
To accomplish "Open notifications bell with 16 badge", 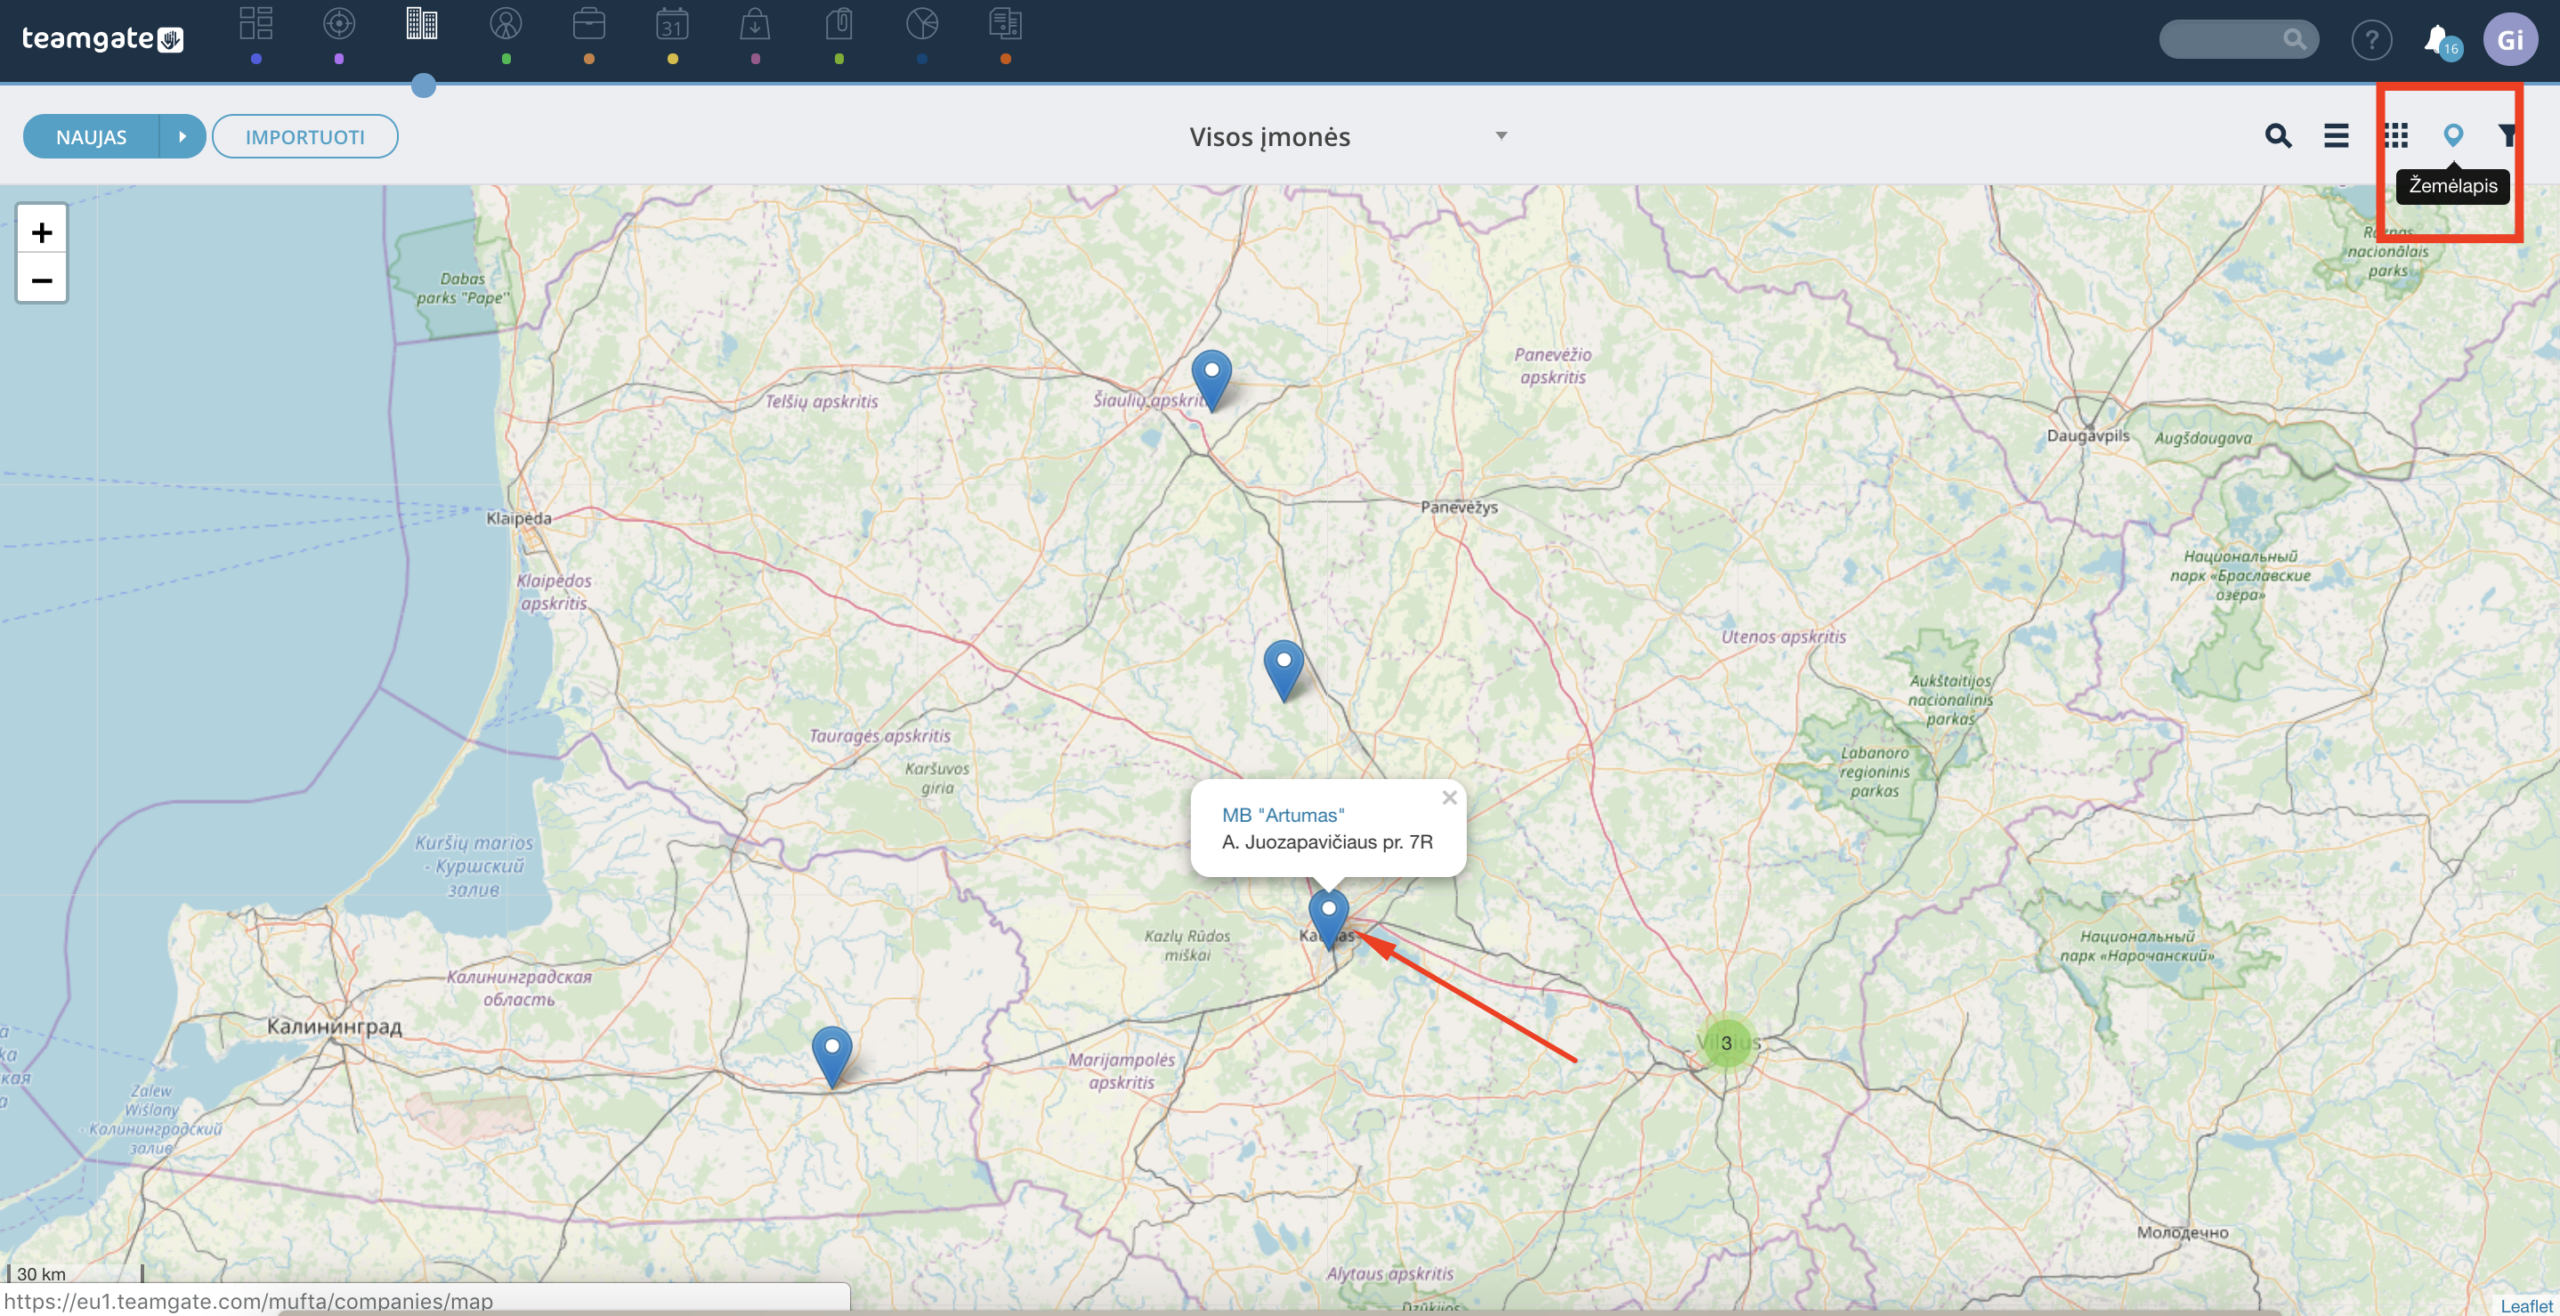I will (2441, 41).
